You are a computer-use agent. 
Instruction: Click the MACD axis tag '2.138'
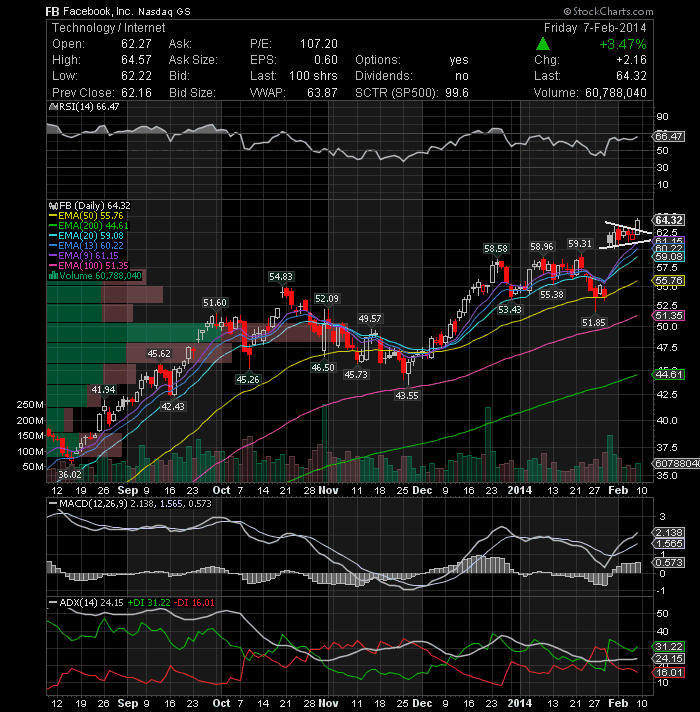[669, 532]
